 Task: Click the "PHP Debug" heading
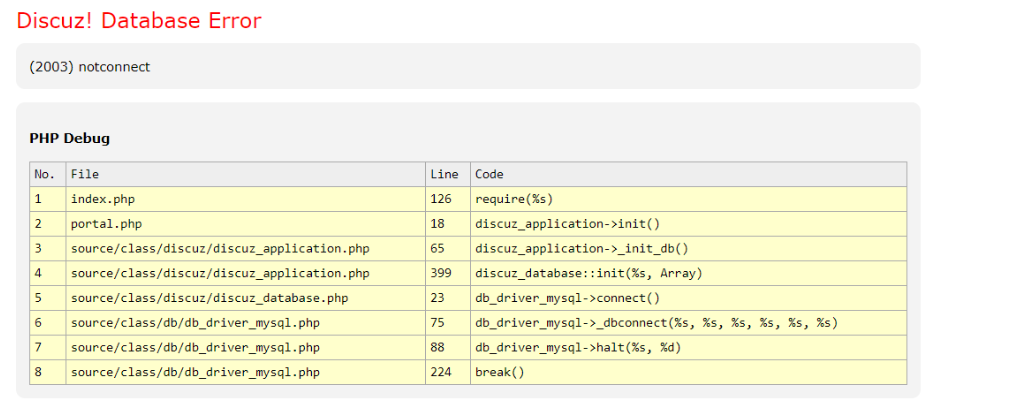[x=69, y=138]
